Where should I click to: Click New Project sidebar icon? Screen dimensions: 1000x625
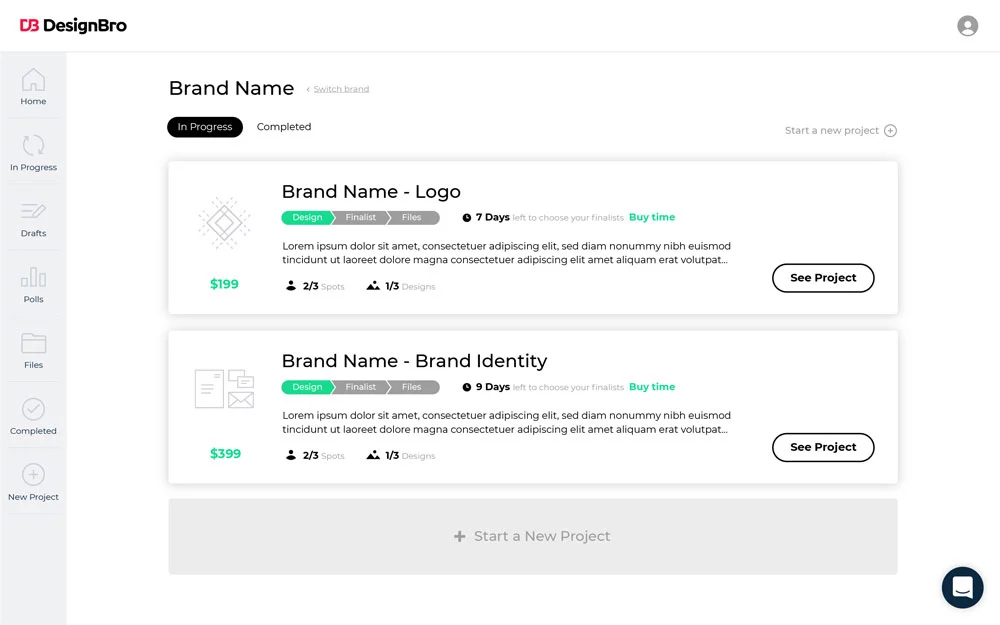33,482
